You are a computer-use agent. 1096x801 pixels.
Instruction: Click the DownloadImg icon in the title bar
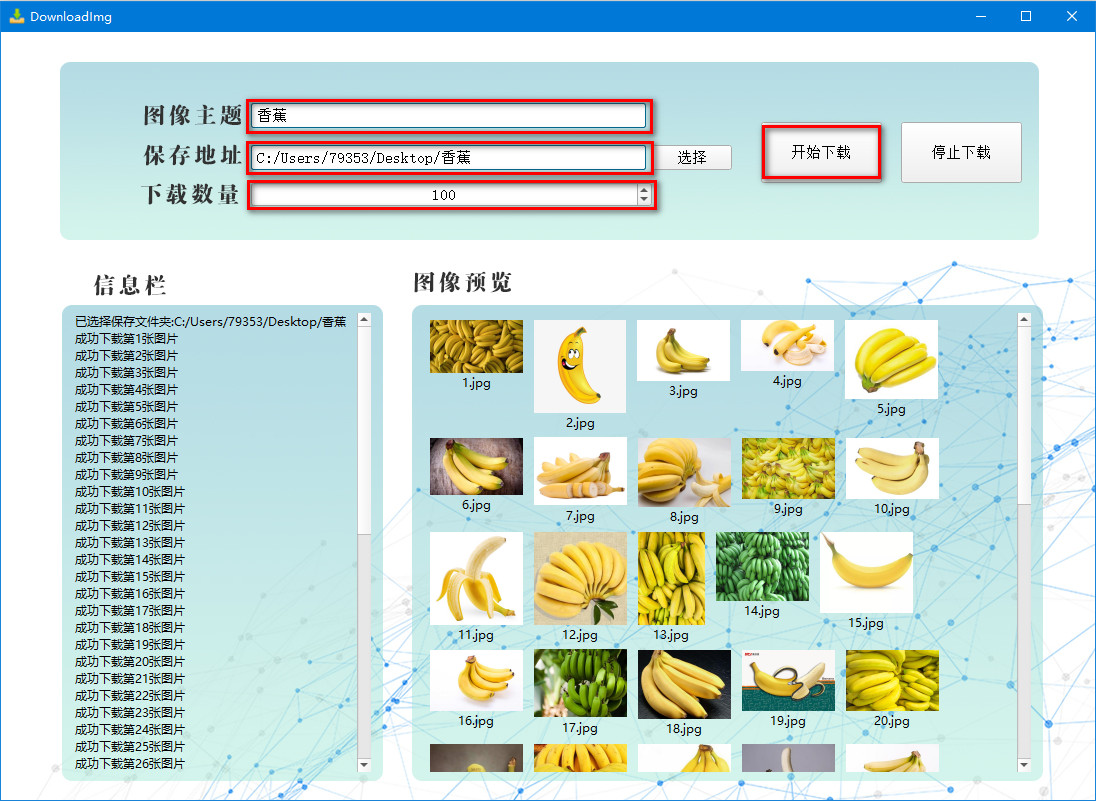14,15
